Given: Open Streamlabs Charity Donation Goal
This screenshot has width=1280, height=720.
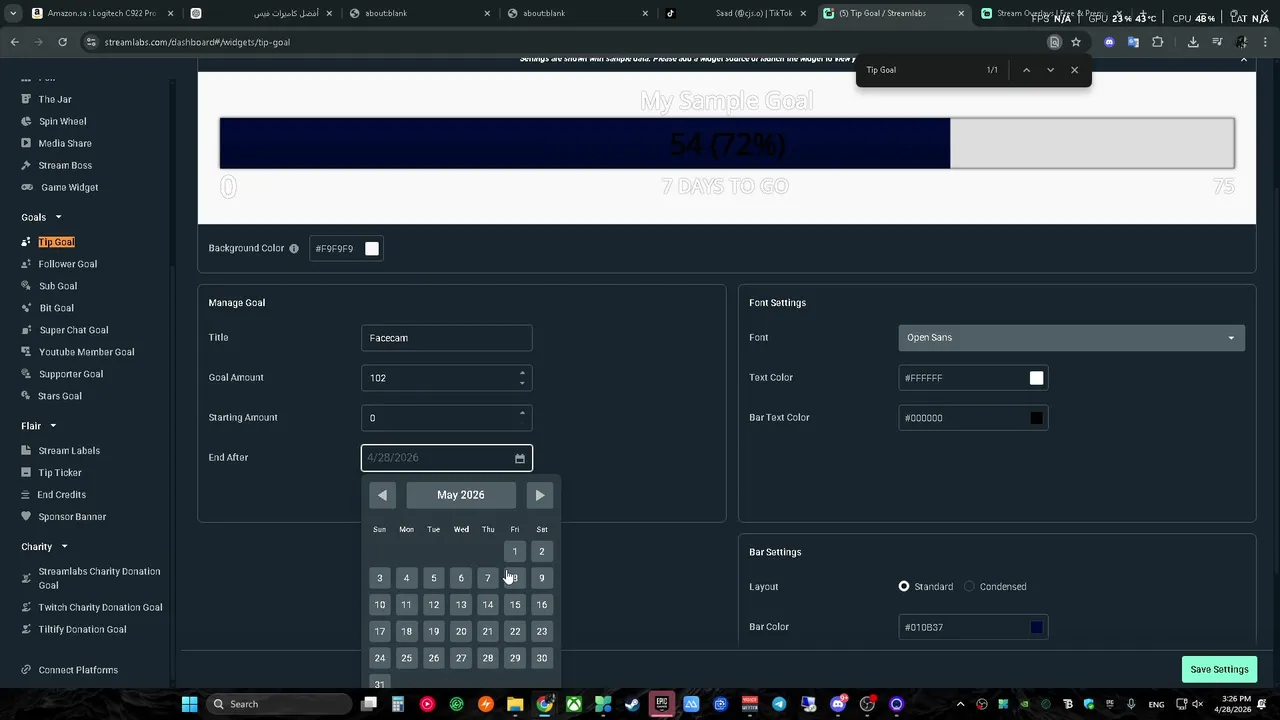Looking at the screenshot, I should [99, 578].
